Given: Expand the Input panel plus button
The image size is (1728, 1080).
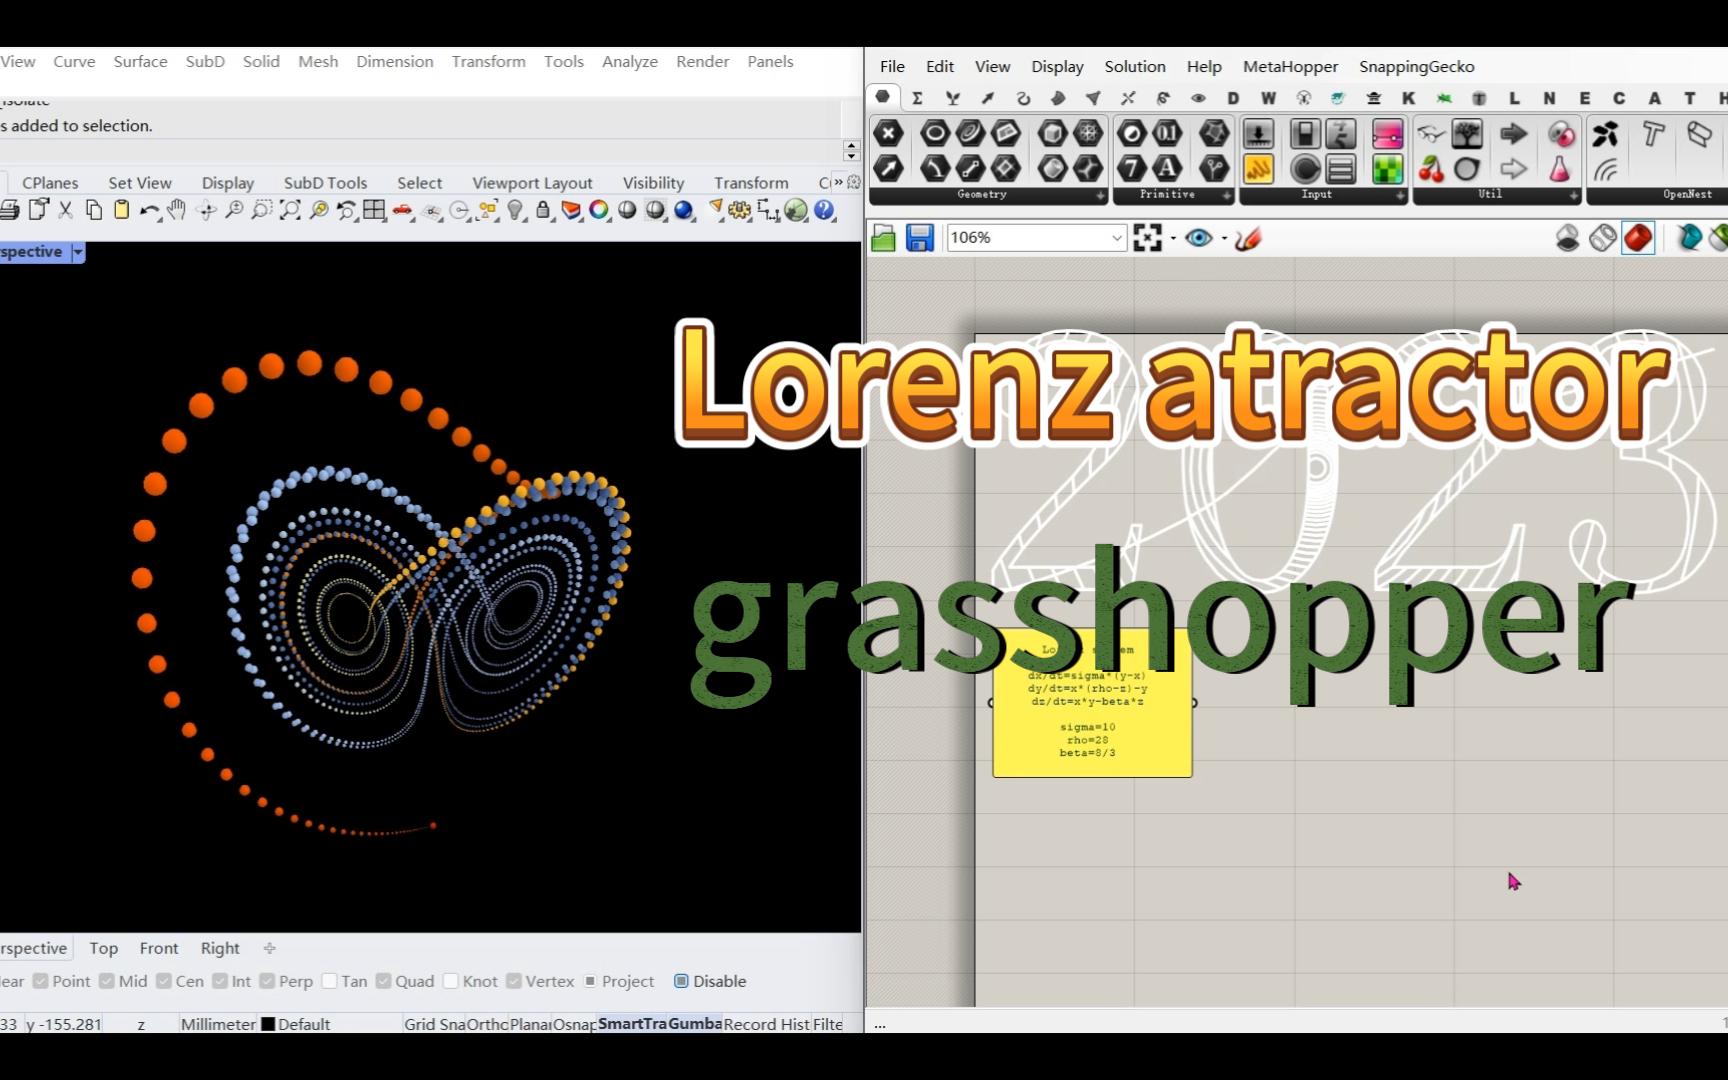Looking at the screenshot, I should (1400, 195).
